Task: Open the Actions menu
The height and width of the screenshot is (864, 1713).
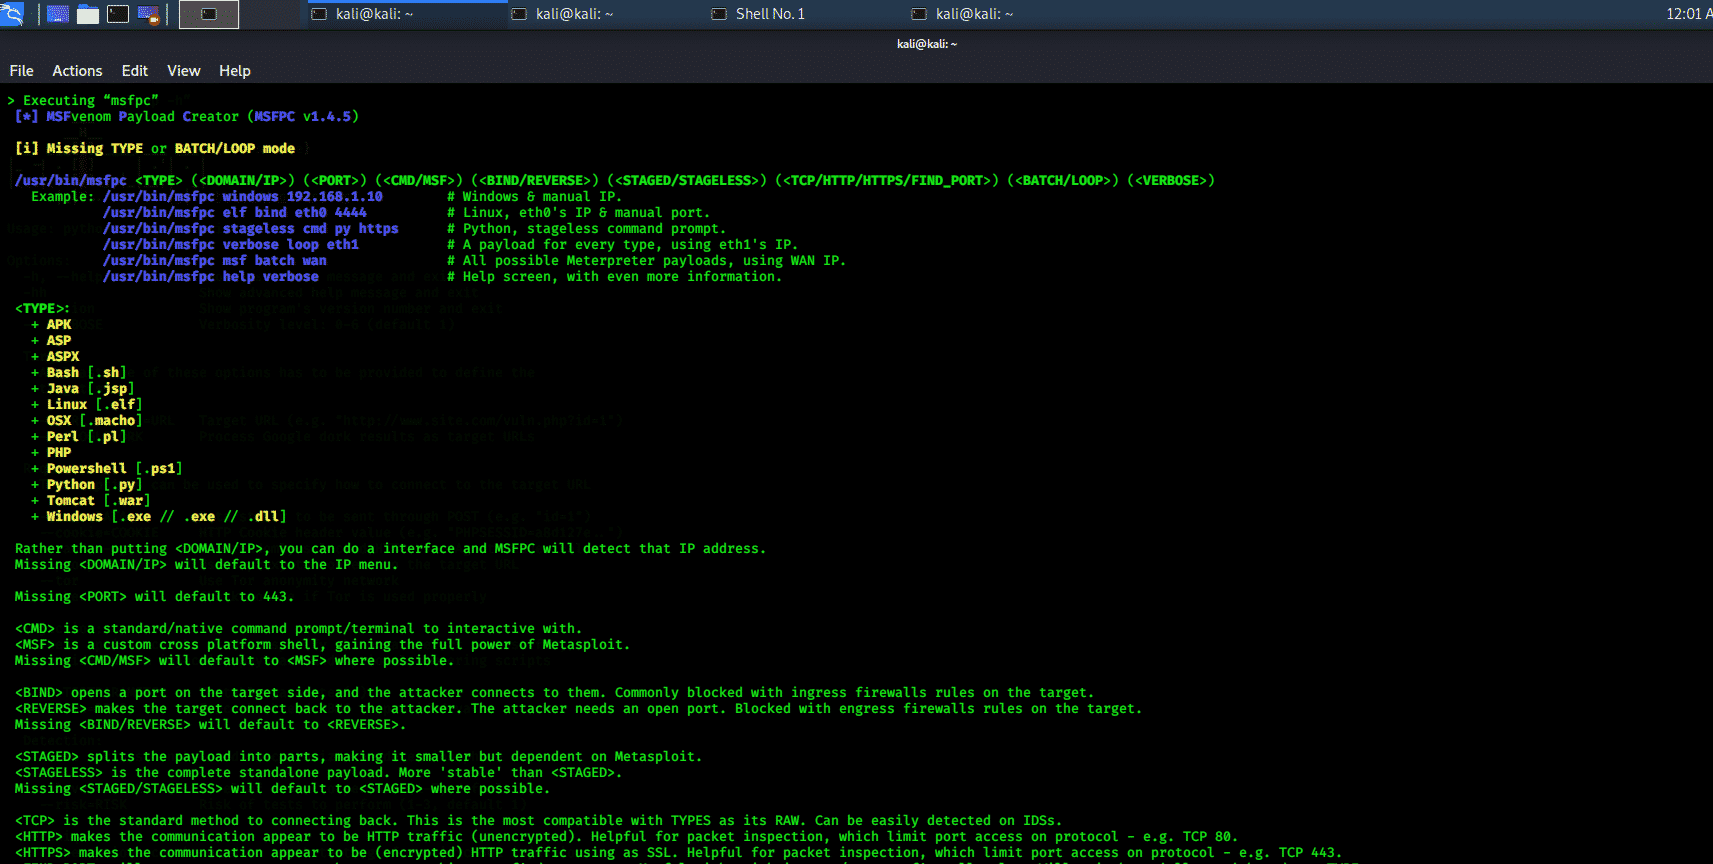Action: point(77,71)
